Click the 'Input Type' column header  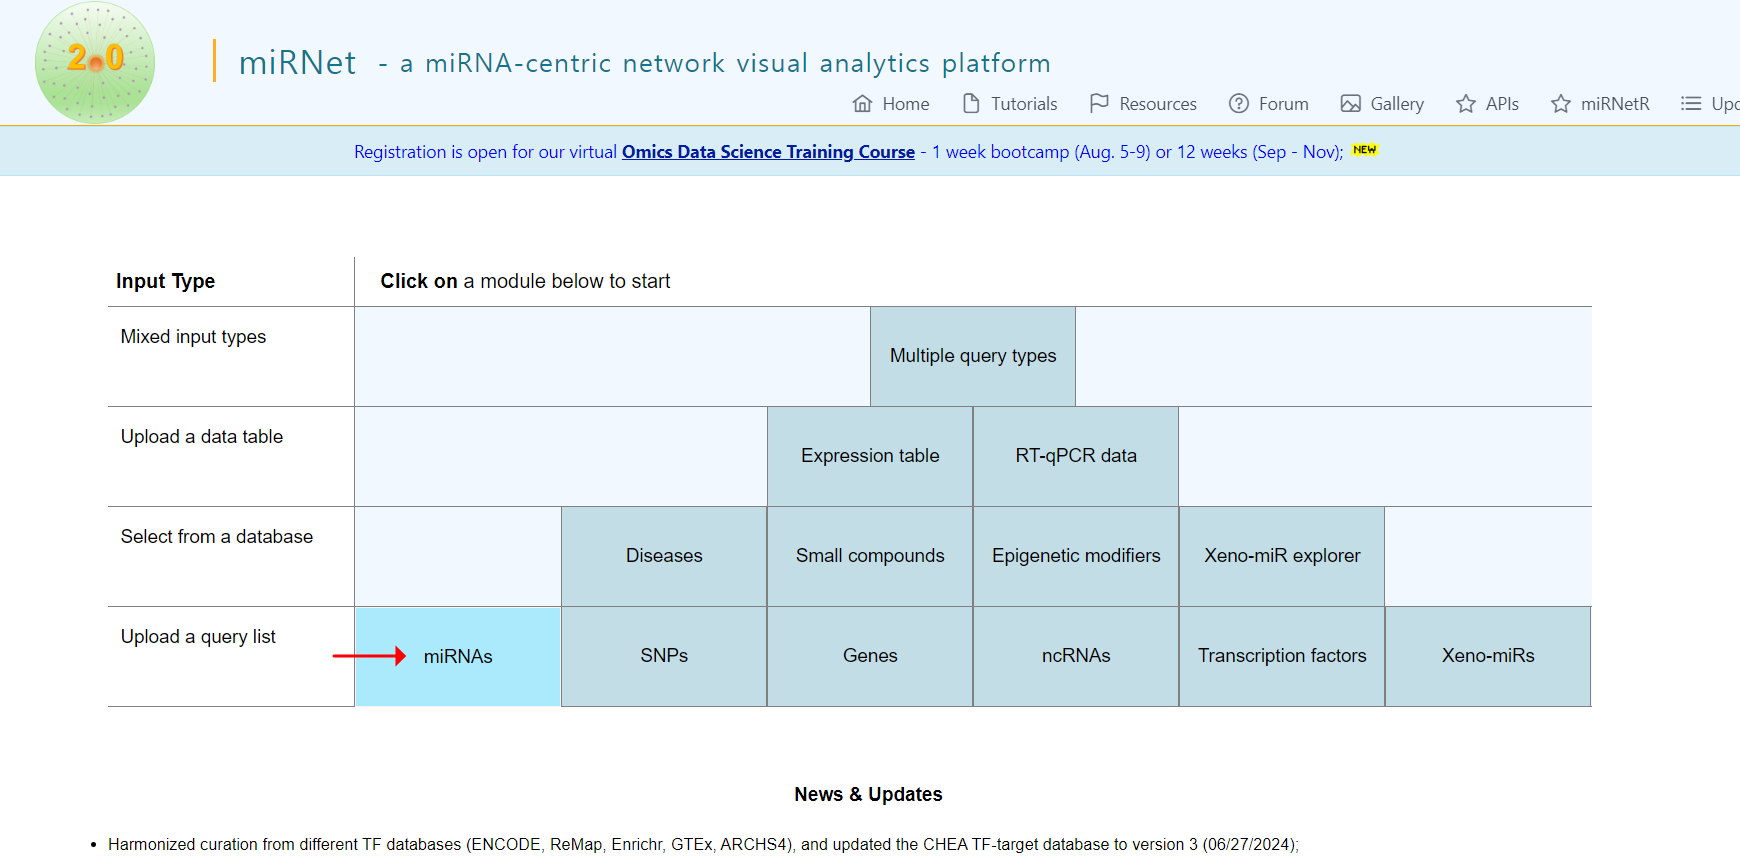165,281
